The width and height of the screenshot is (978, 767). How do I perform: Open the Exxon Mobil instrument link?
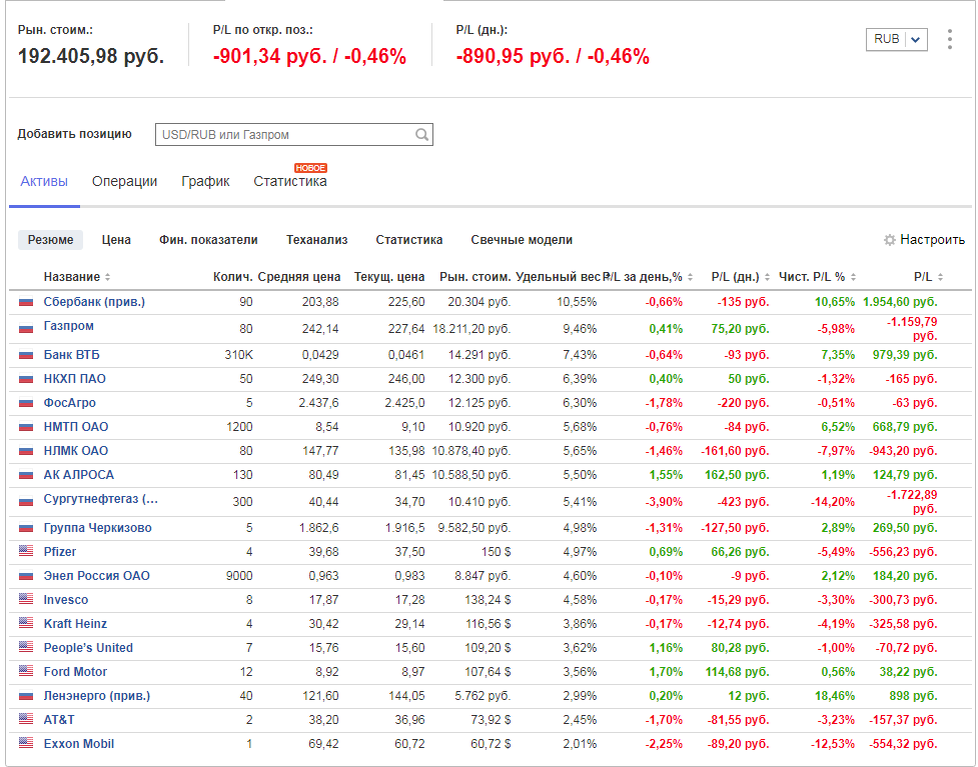79,743
